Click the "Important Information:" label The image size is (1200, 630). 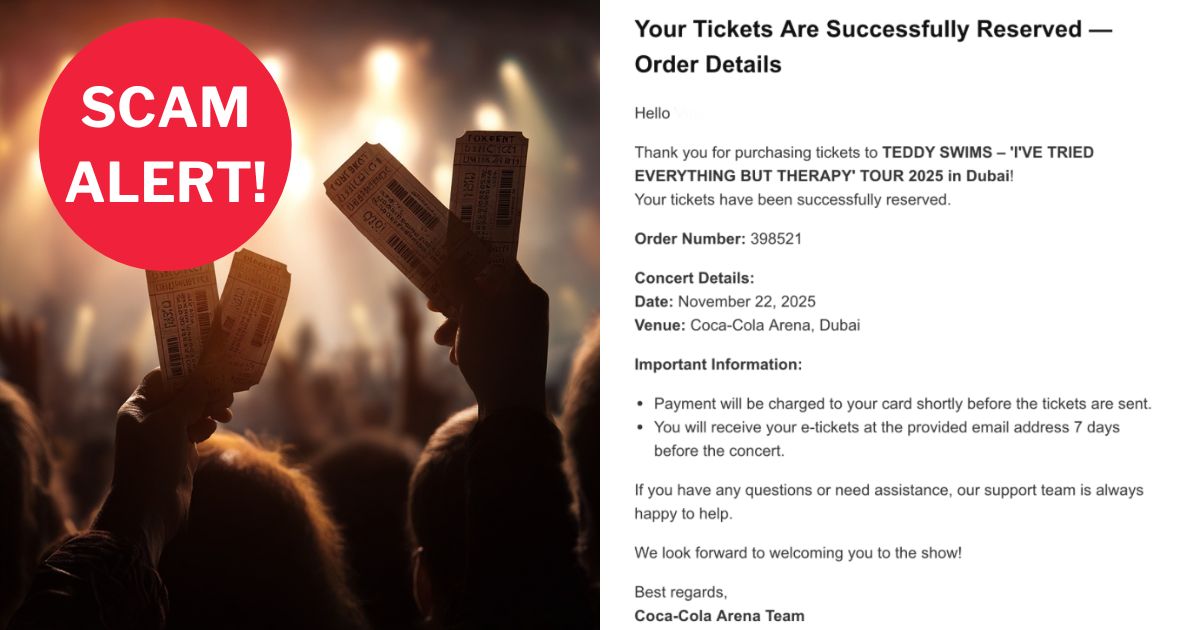(x=717, y=365)
